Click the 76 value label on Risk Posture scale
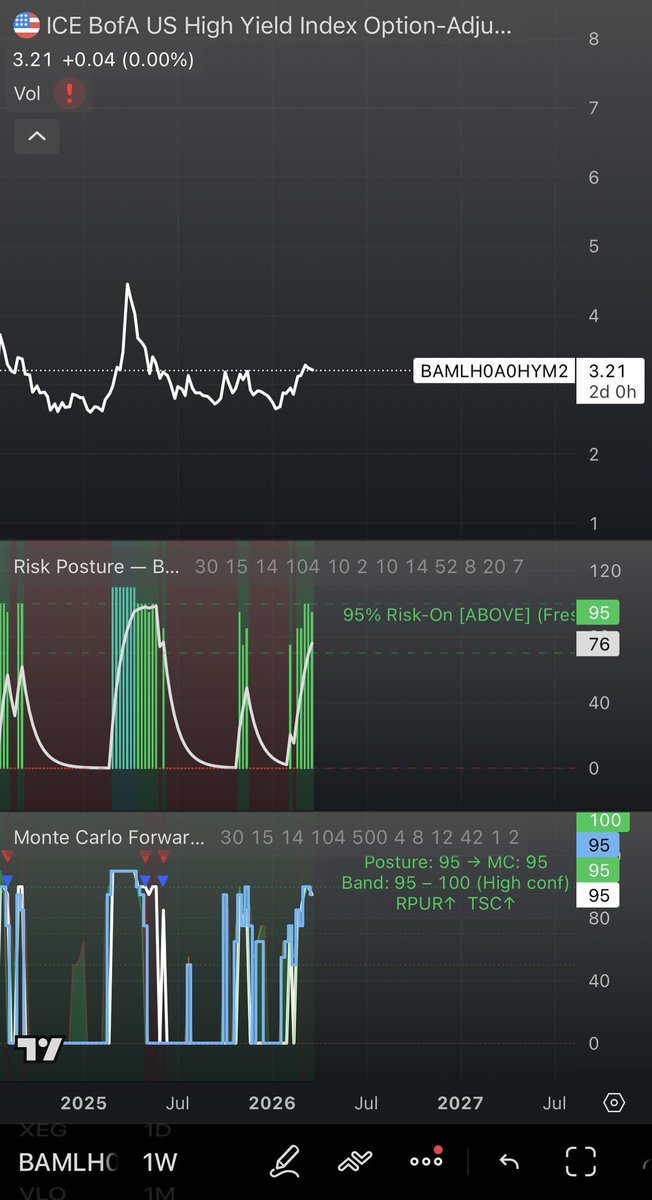This screenshot has height=1200, width=652. (598, 644)
